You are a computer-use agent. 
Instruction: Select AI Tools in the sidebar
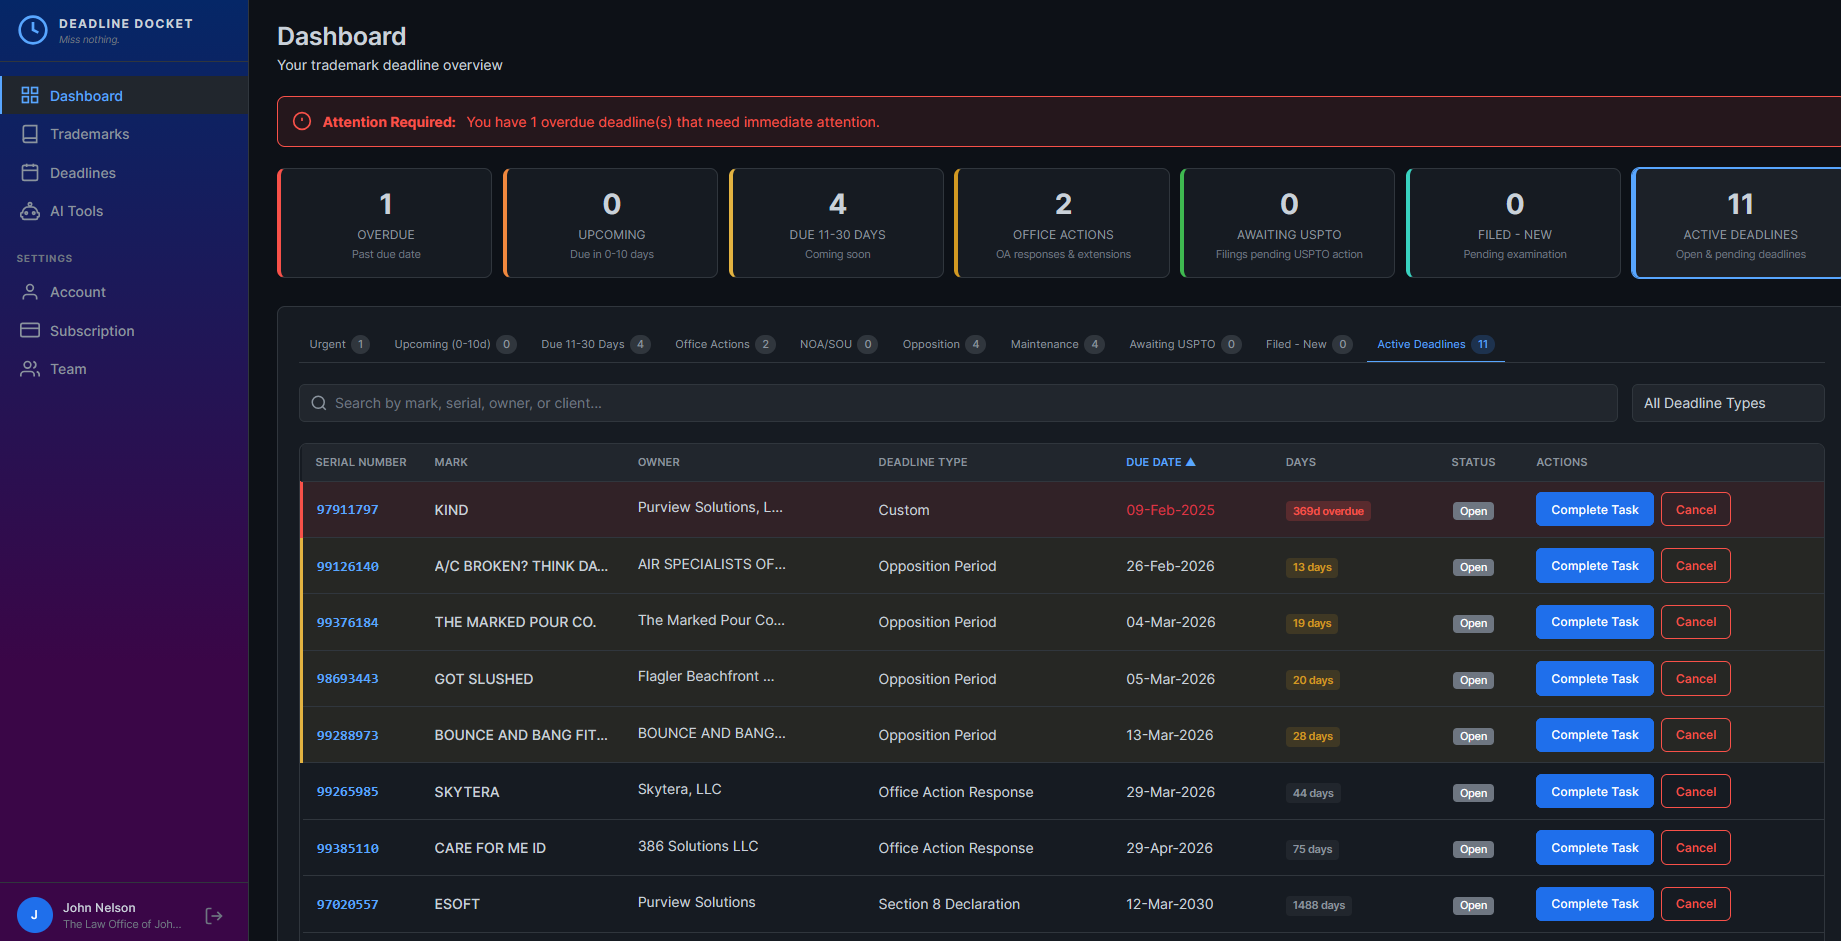tap(31, 211)
